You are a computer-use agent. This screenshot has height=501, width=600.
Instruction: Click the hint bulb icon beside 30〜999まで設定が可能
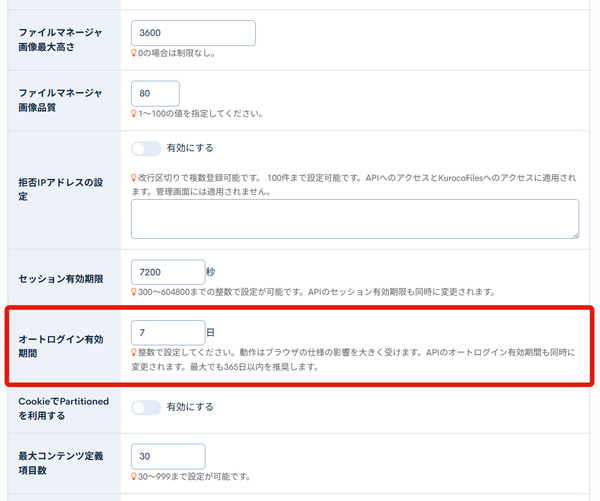tap(134, 477)
